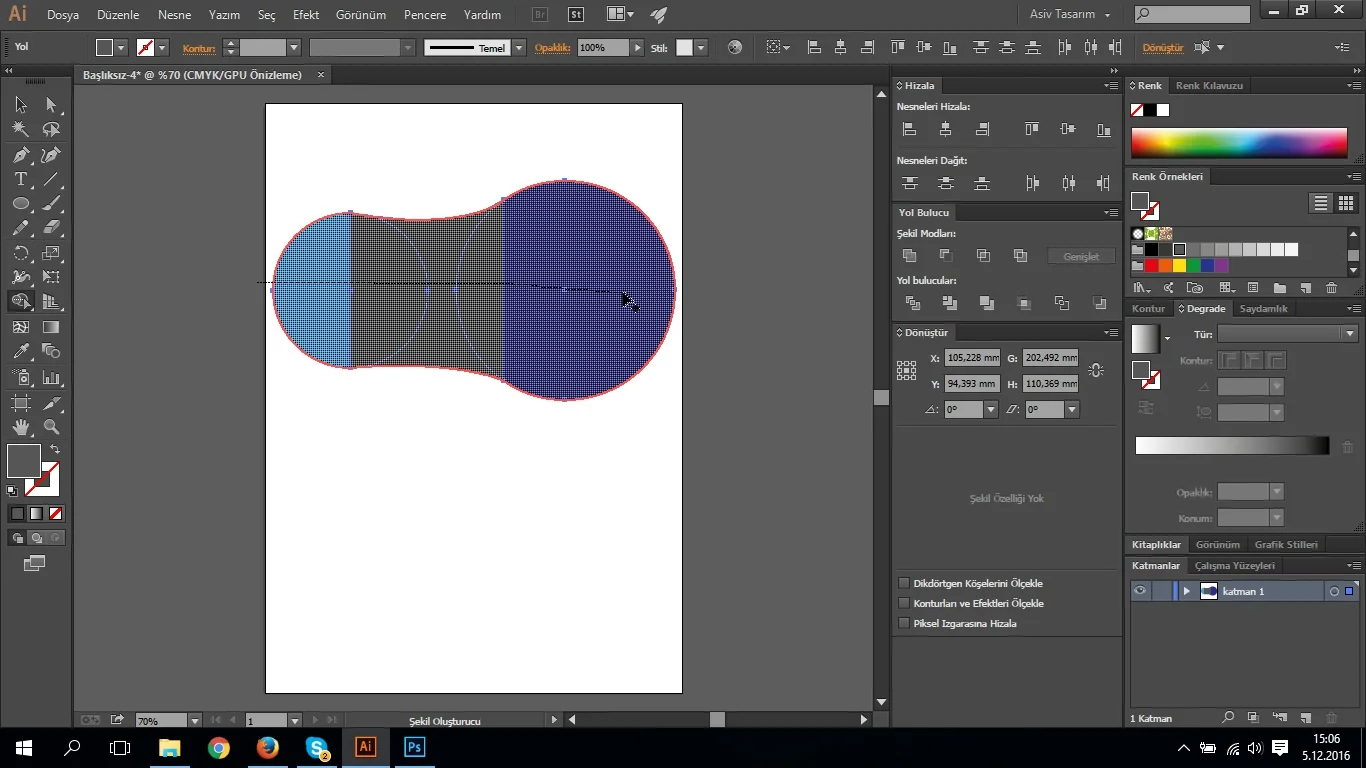Click the search icon in Layers panel
The height and width of the screenshot is (768, 1366).
point(1228,718)
